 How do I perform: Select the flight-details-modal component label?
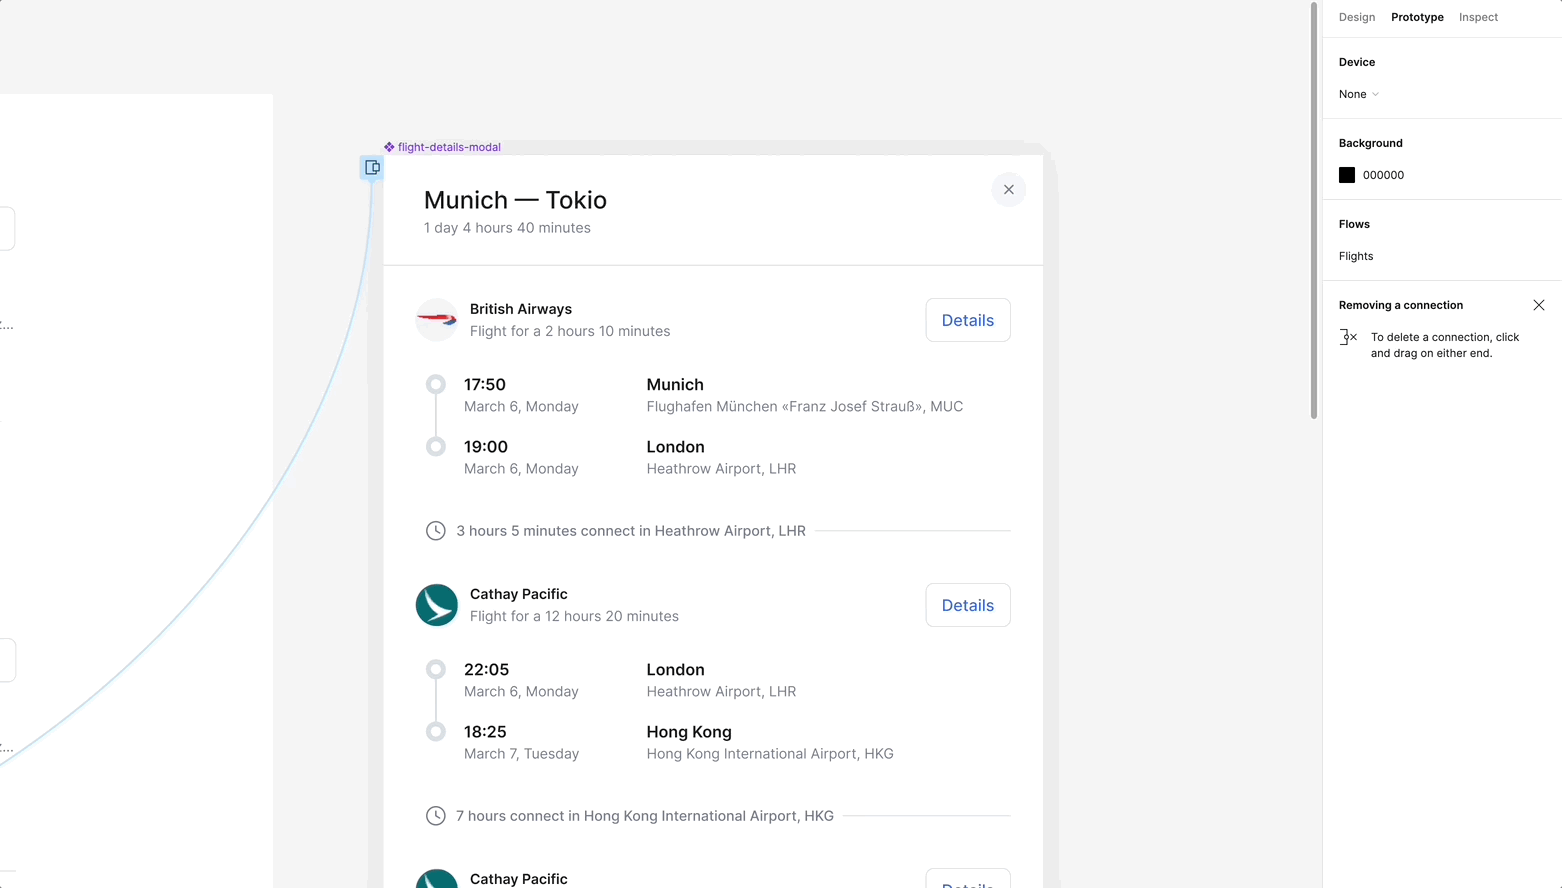tap(448, 147)
